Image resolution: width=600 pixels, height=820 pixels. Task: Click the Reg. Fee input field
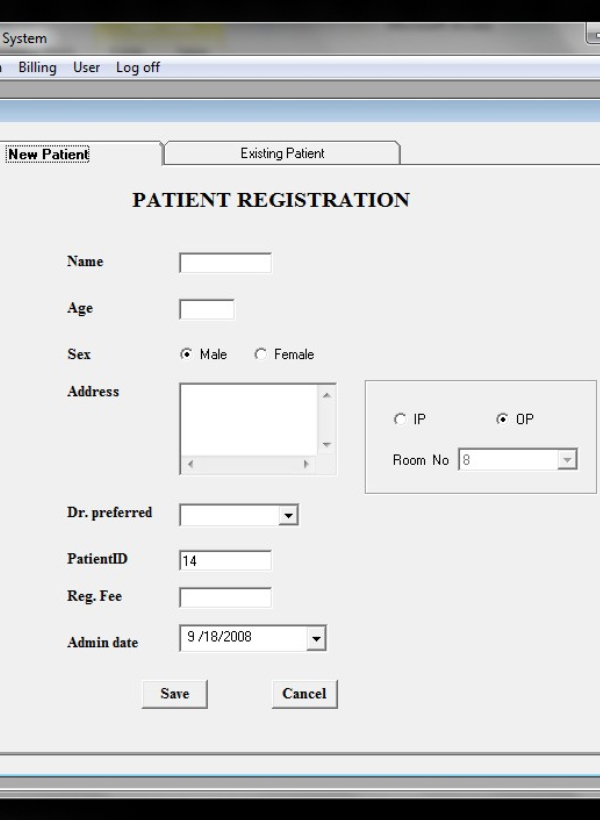click(225, 597)
